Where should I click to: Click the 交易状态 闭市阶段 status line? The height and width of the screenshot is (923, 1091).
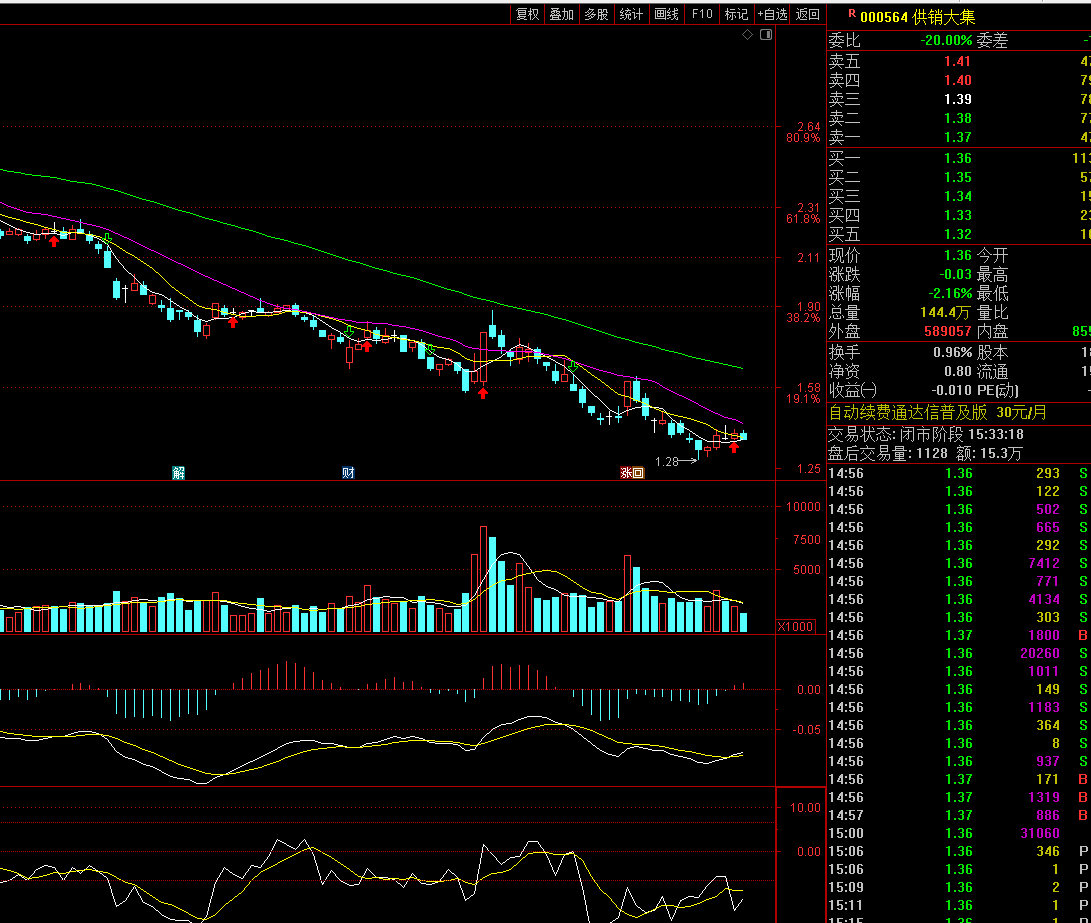pos(925,435)
